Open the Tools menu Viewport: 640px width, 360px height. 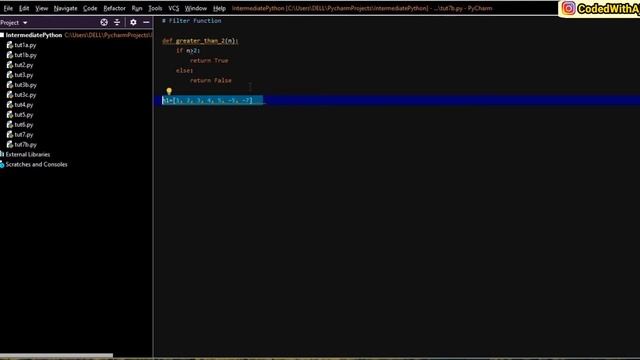click(155, 8)
